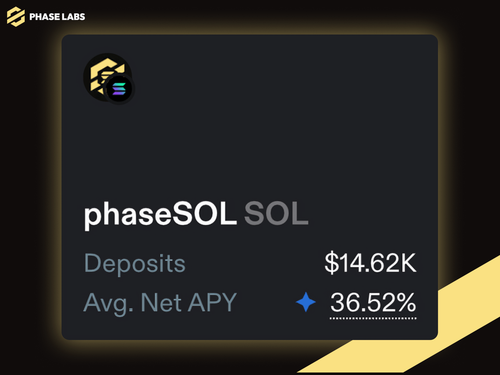Show details for the 36.52% APY value
This screenshot has width=500, height=375.
tap(373, 302)
